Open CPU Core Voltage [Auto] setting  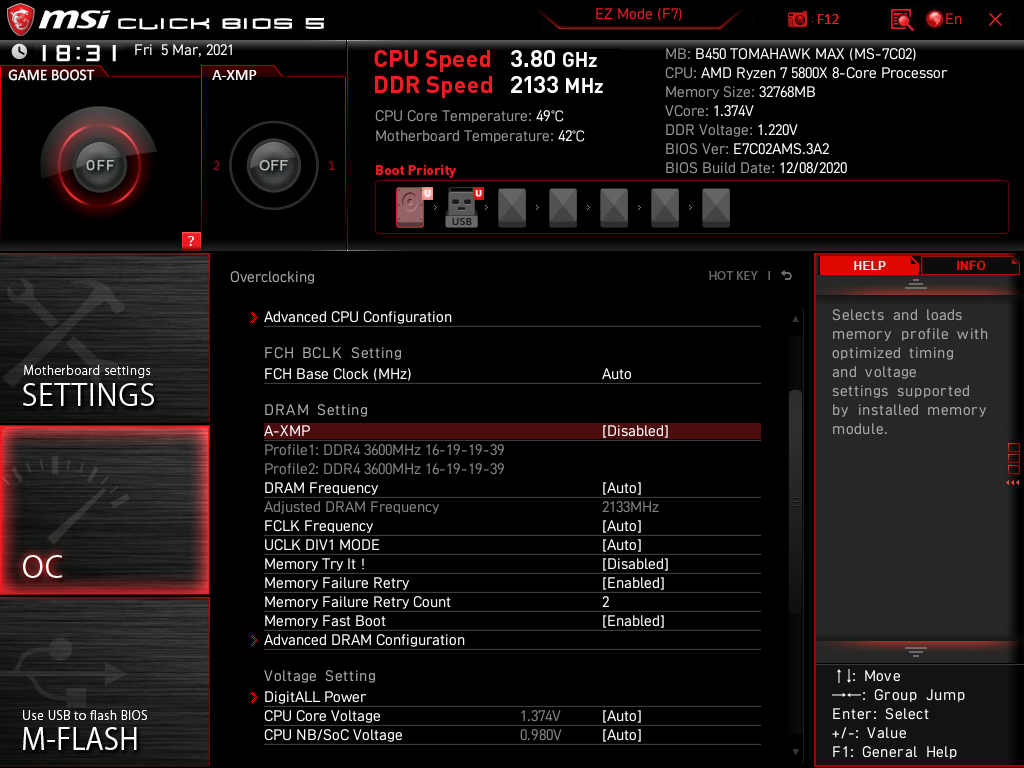click(x=622, y=716)
